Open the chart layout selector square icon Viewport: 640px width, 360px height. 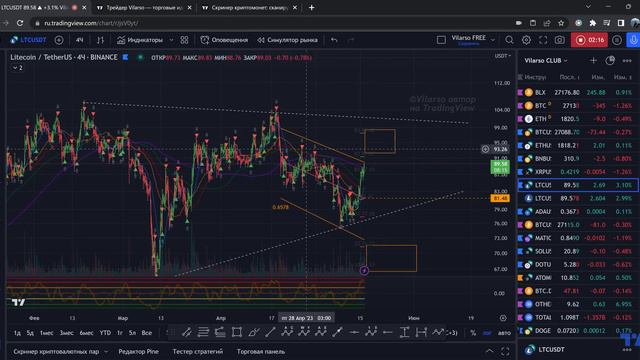point(441,40)
